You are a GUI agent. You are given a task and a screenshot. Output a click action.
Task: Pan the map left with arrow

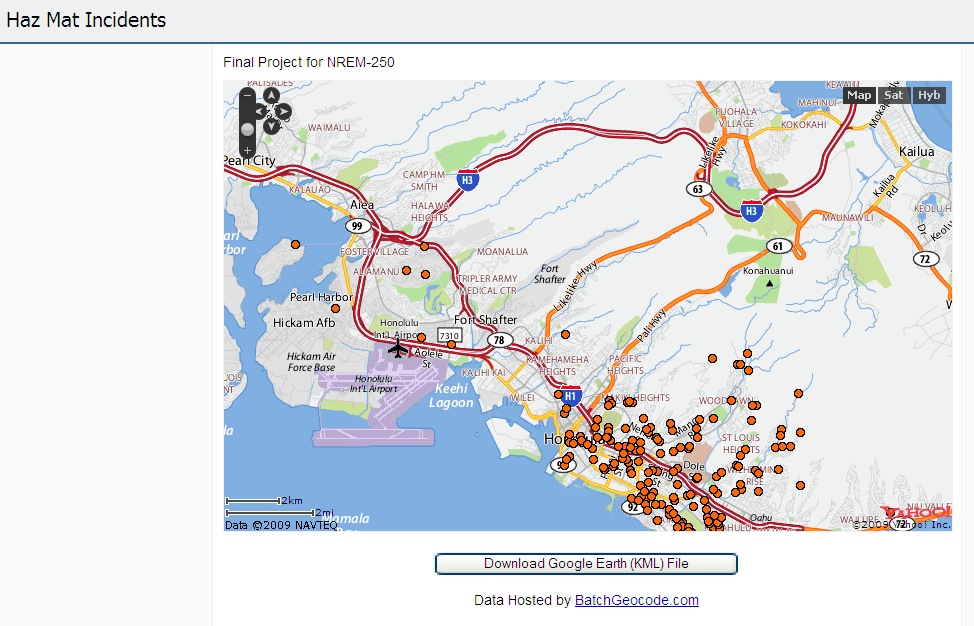point(259,112)
